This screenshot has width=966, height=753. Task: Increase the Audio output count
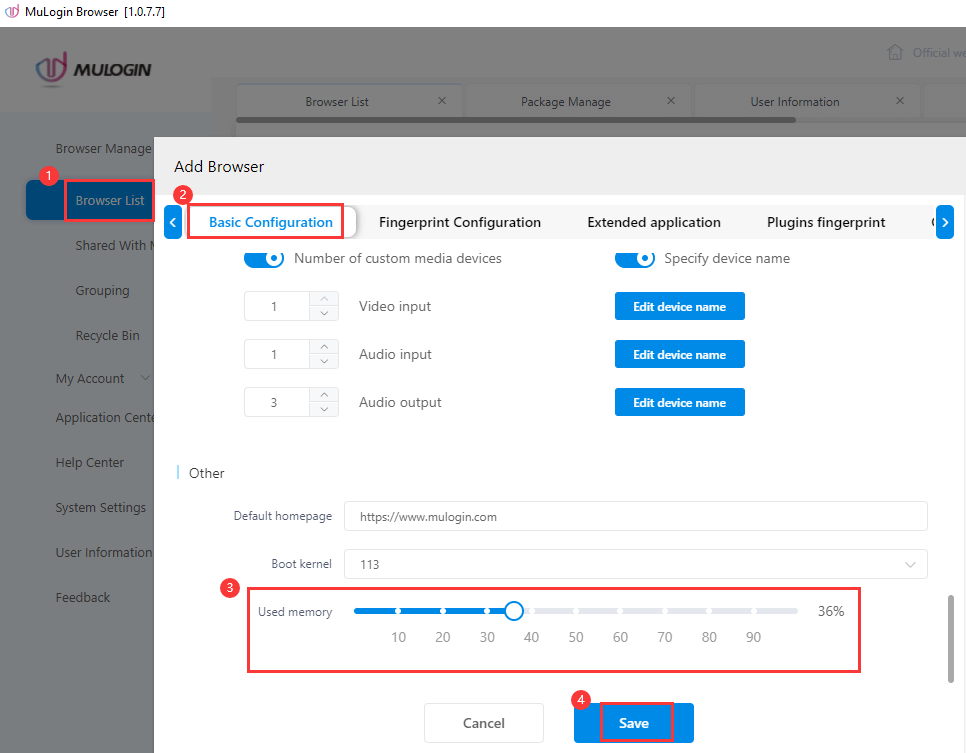click(324, 395)
